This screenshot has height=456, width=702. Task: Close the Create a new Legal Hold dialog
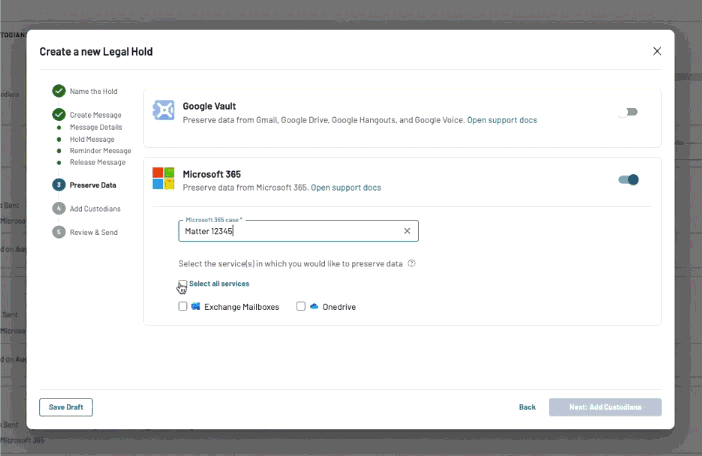[x=657, y=51]
